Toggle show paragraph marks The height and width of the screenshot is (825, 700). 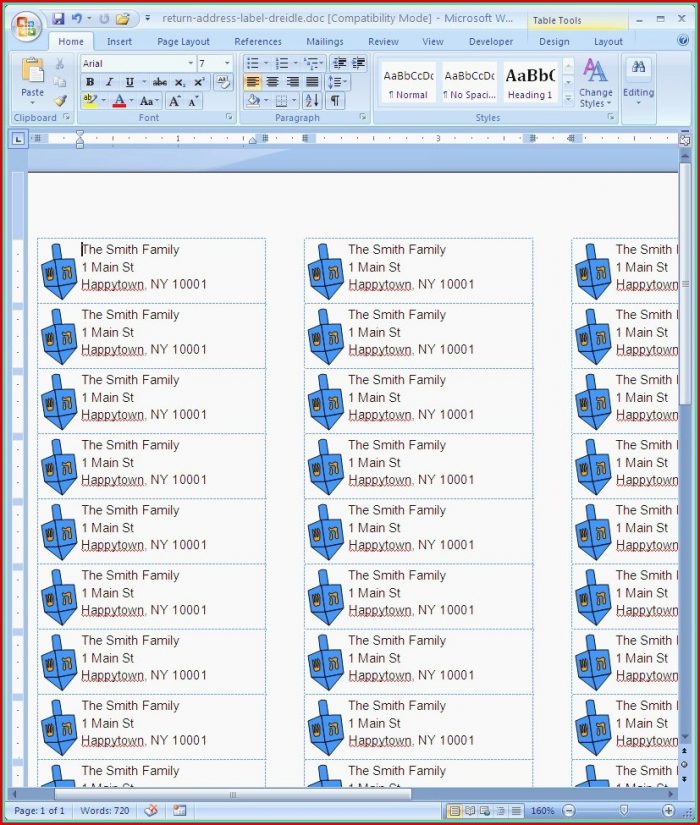tap(335, 100)
